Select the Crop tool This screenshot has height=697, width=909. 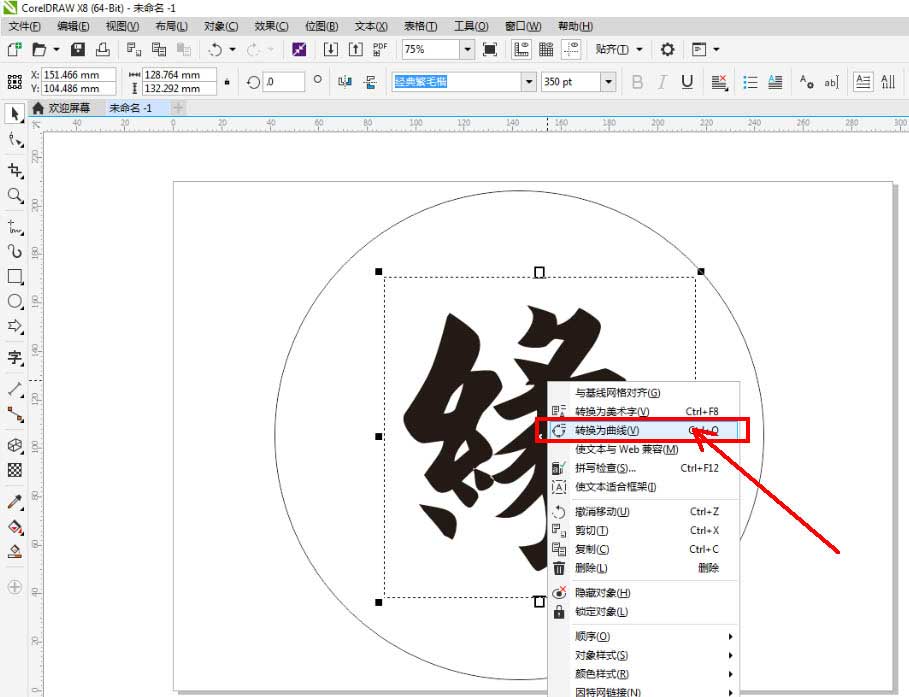(15, 170)
